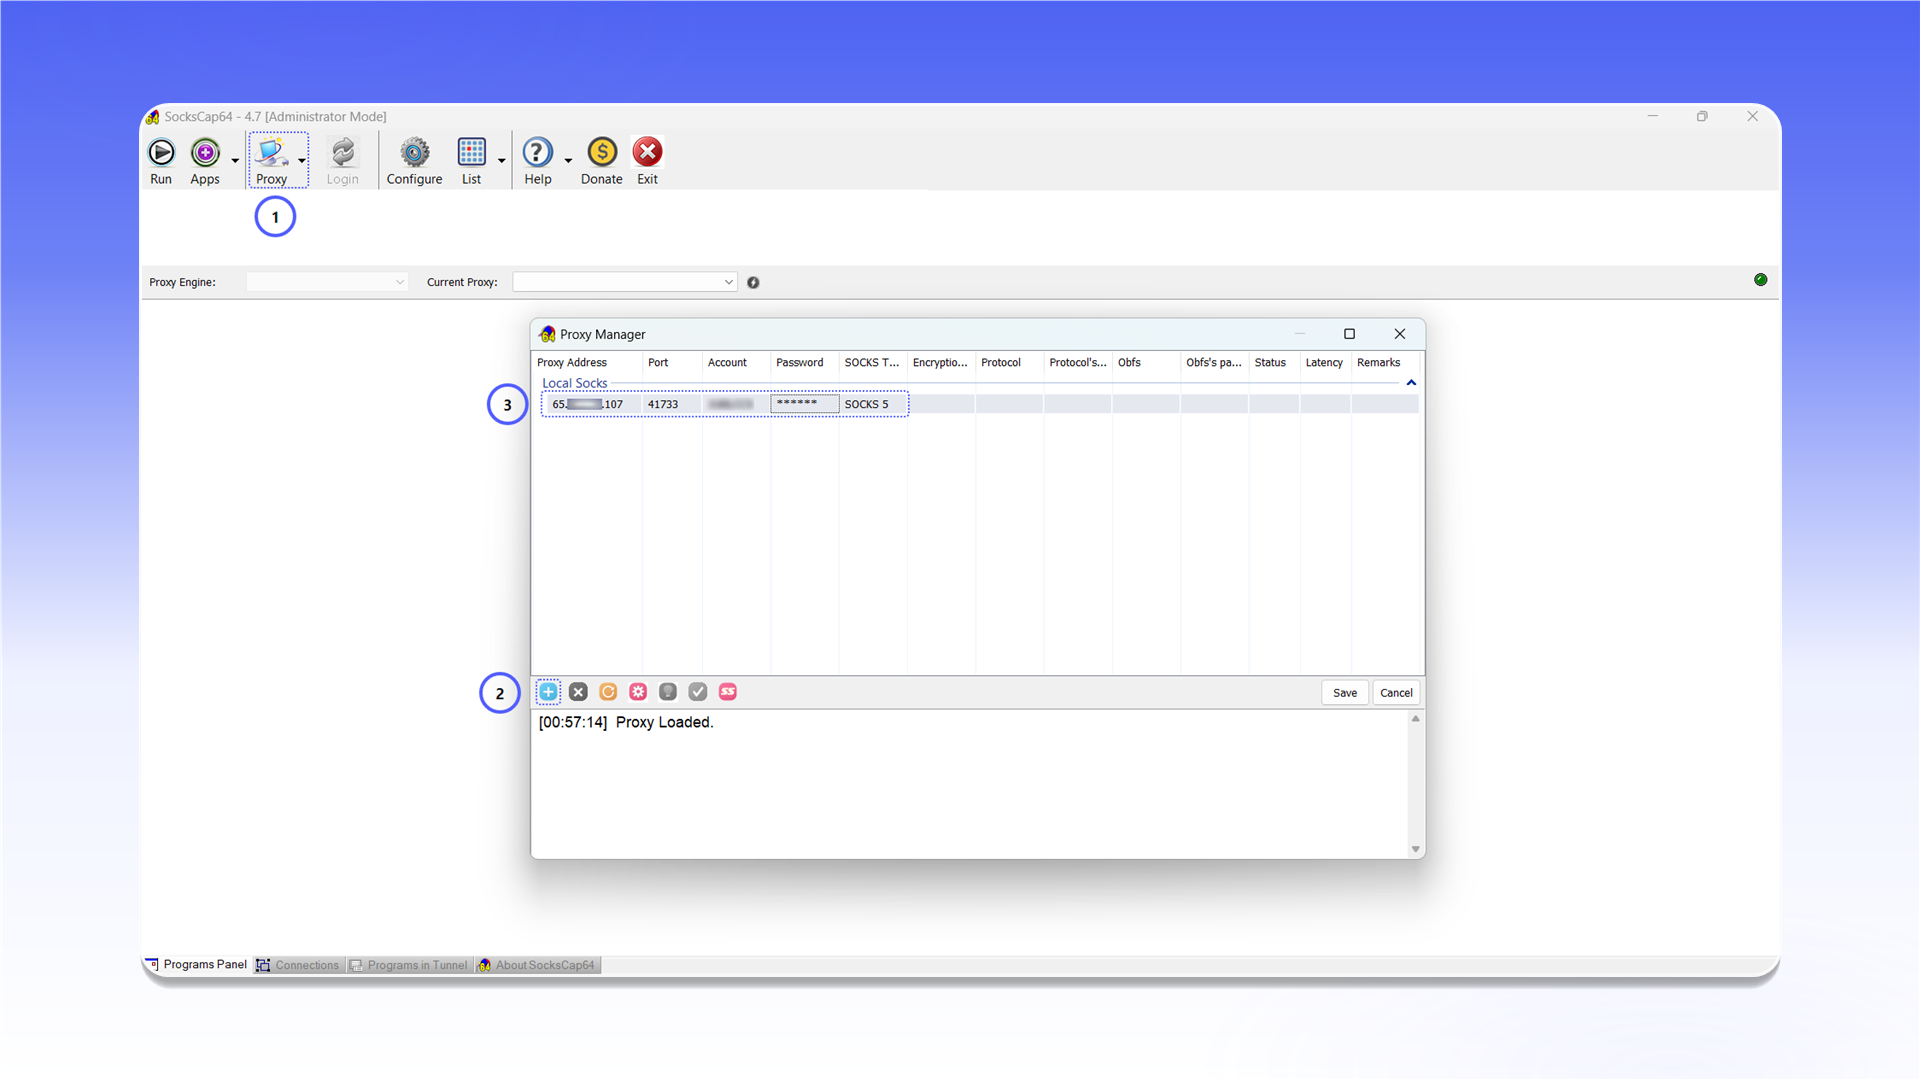Switch to the Programs Panel tab
Image resolution: width=1920 pixels, height=1080 pixels.
(x=196, y=965)
